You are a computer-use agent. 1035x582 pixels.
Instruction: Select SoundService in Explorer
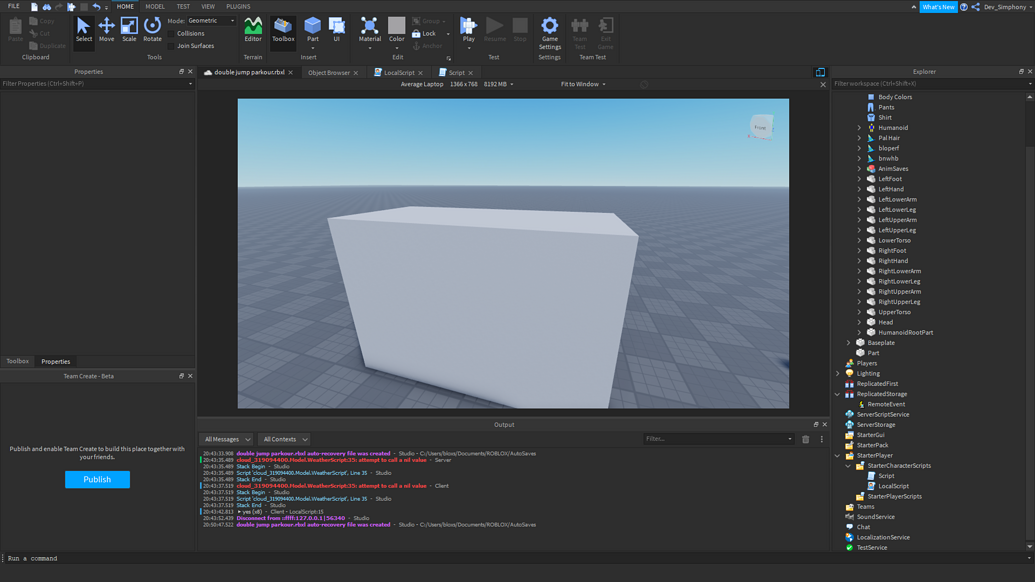click(875, 517)
